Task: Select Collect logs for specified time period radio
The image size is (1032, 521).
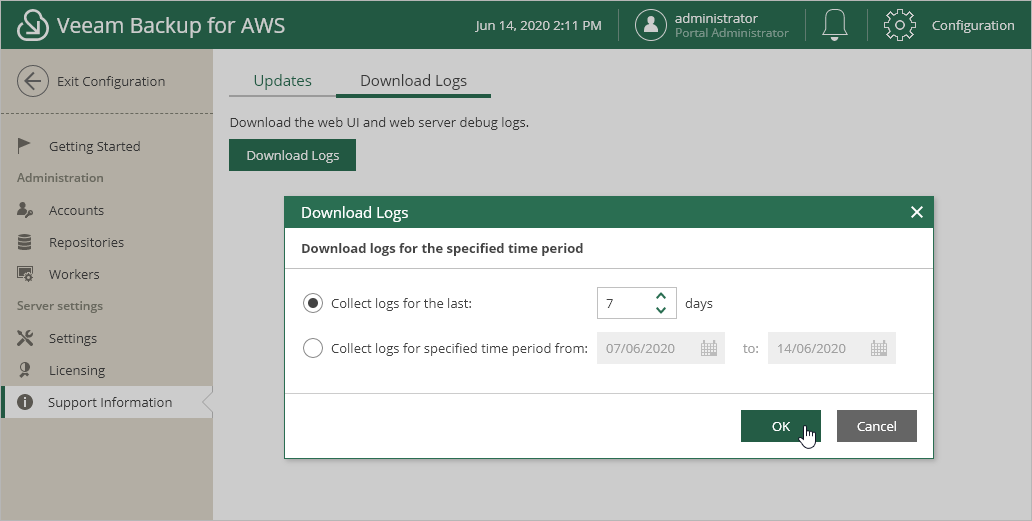Action: 313,348
